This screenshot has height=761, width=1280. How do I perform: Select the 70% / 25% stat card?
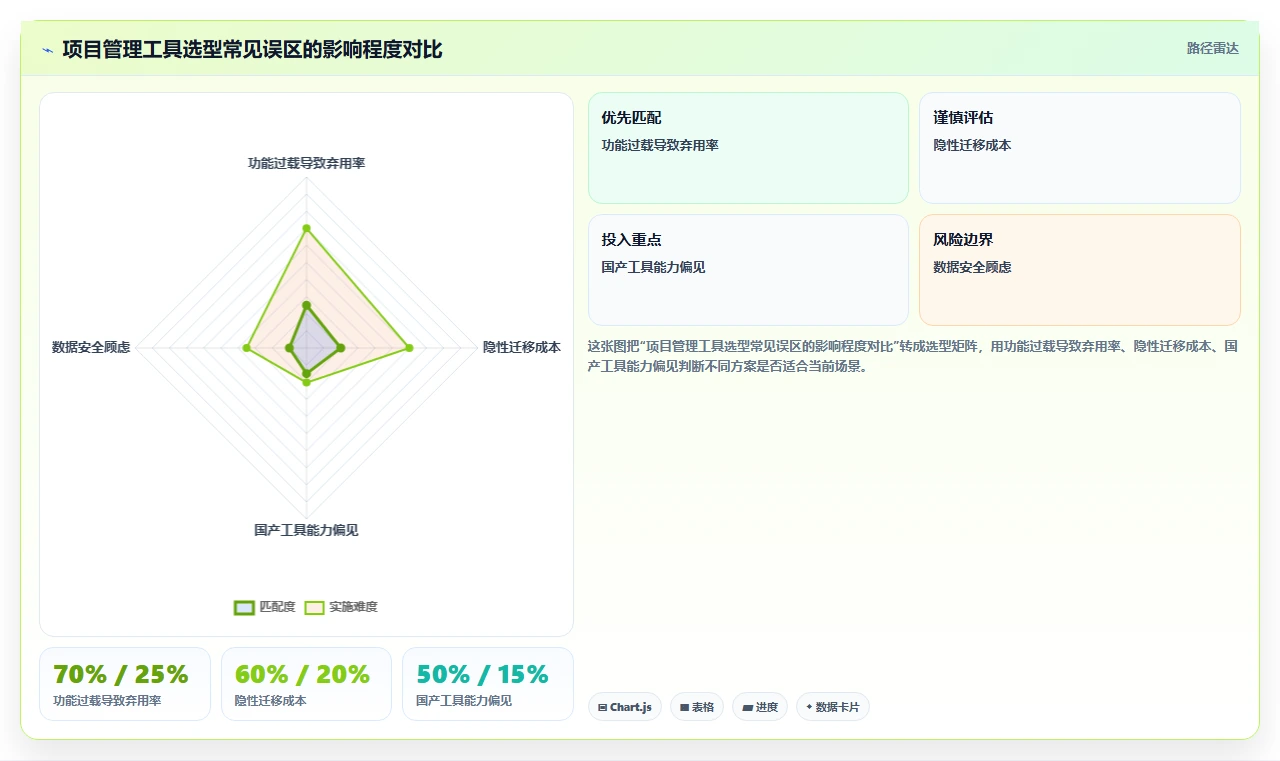125,684
